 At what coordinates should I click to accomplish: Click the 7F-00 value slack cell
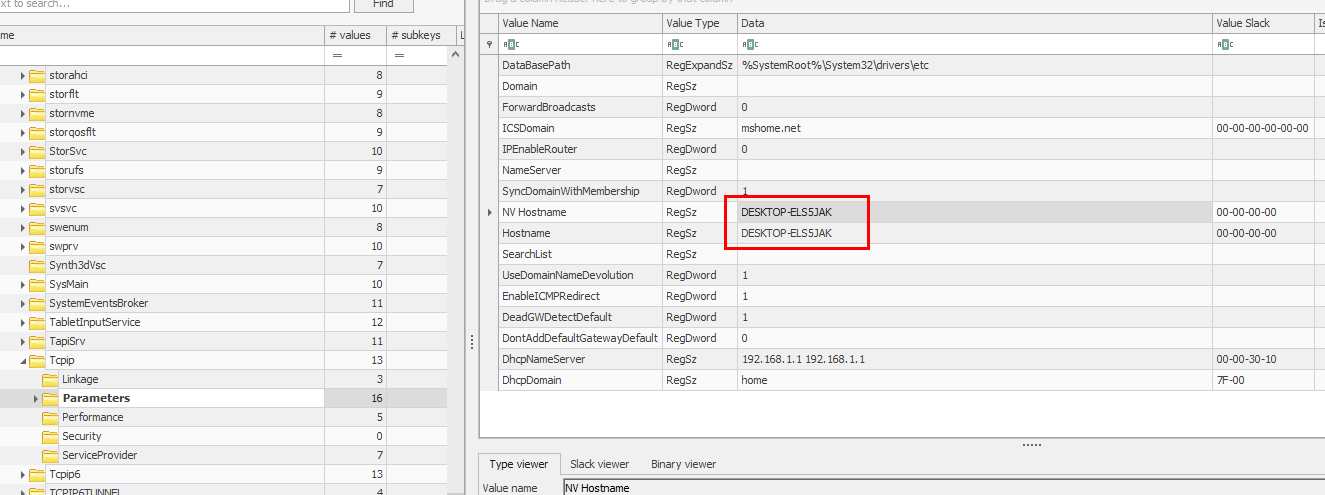coord(1262,380)
